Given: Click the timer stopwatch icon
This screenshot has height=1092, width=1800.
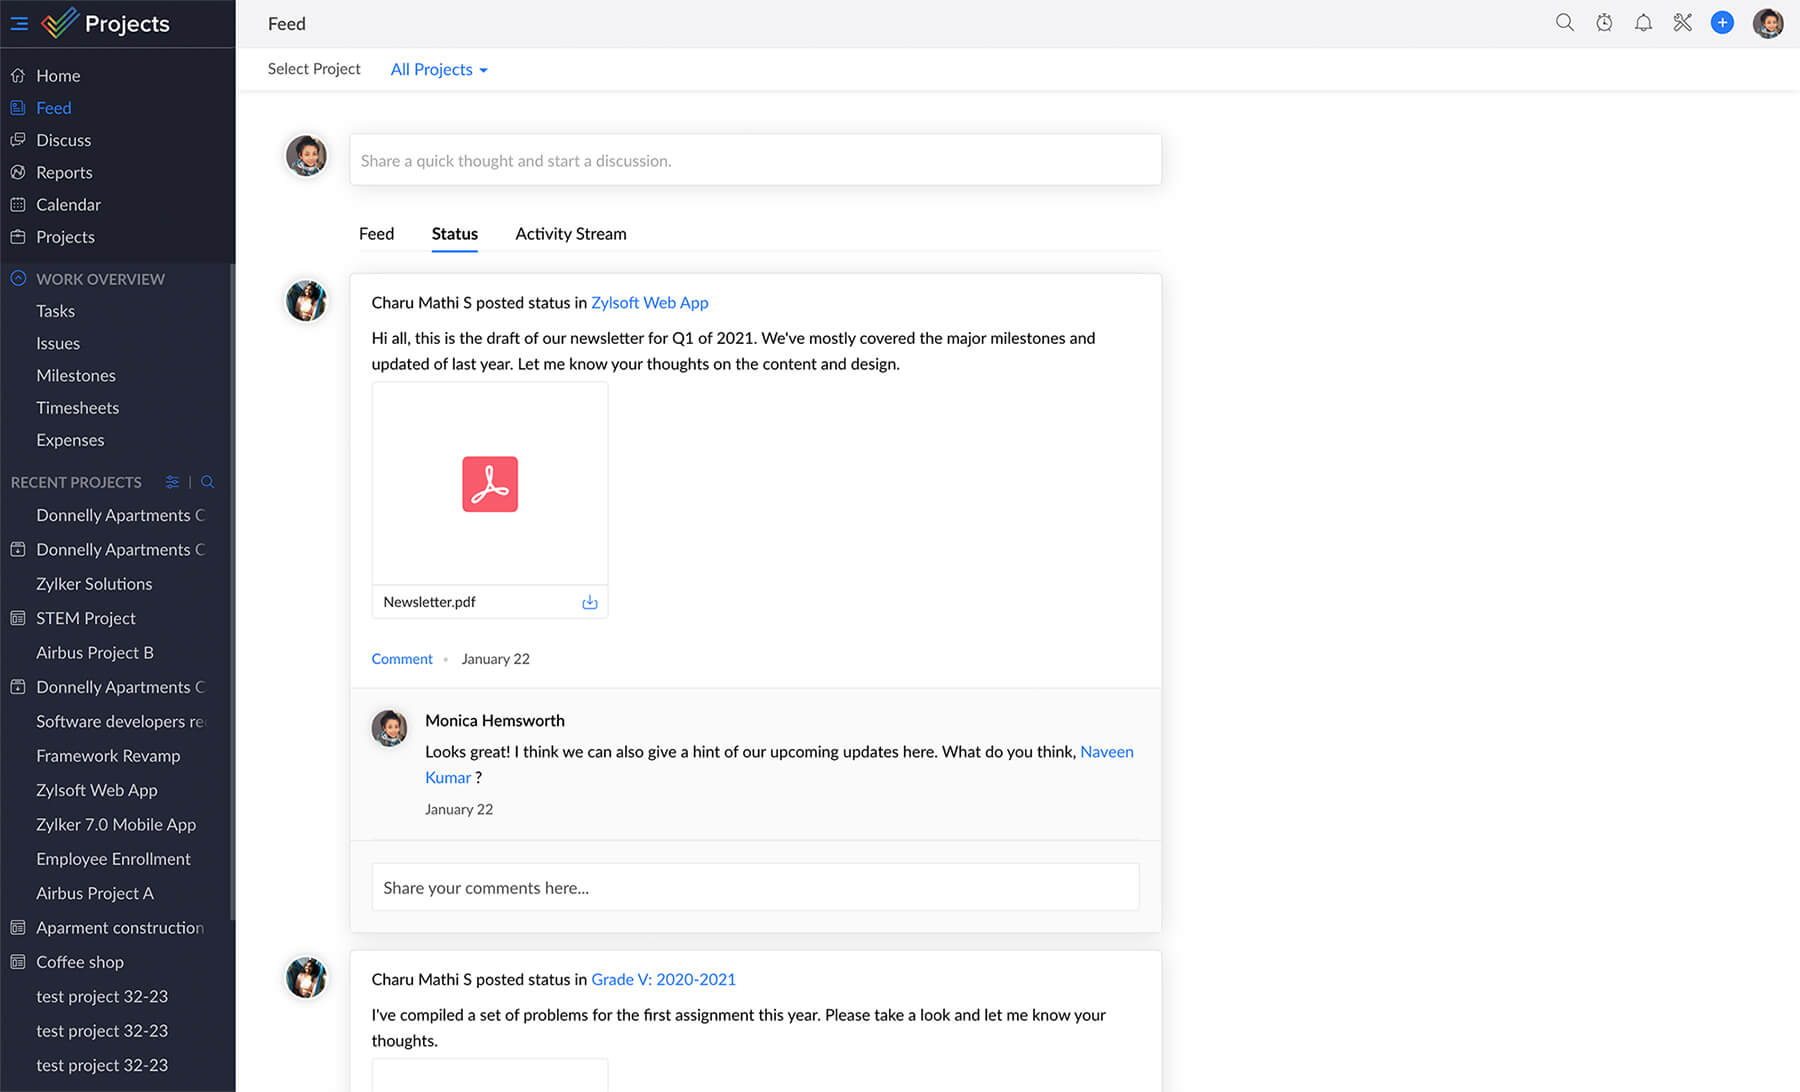Looking at the screenshot, I should pyautogui.click(x=1604, y=23).
